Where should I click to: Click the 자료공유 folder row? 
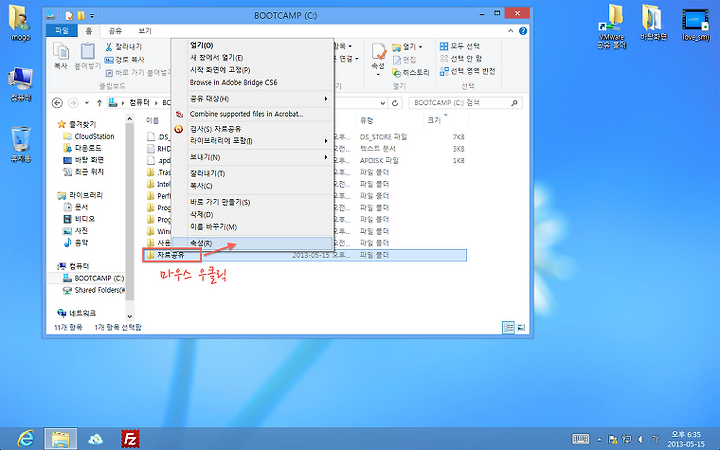305,255
